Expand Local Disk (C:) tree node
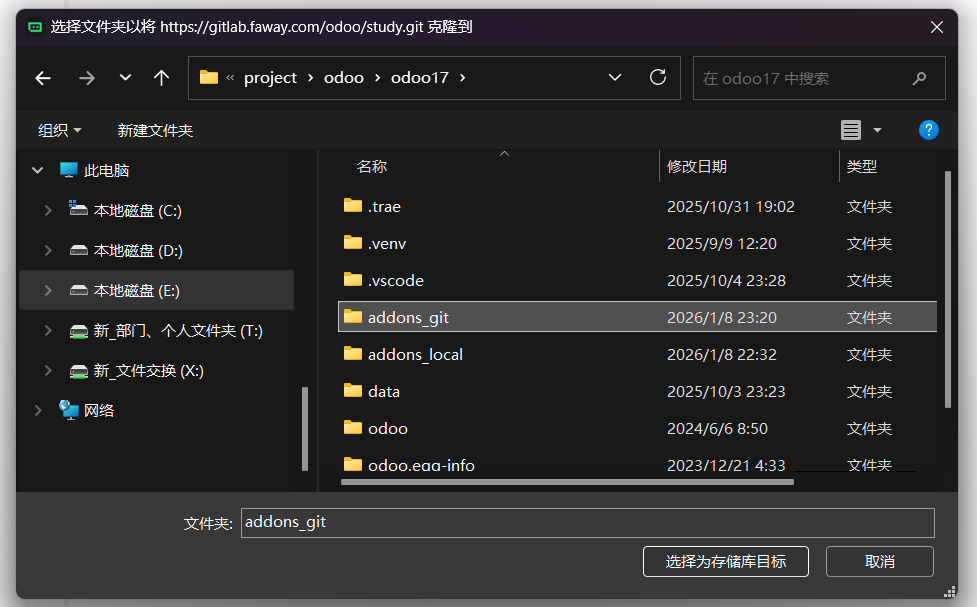Viewport: 977px width, 607px height. coord(47,211)
